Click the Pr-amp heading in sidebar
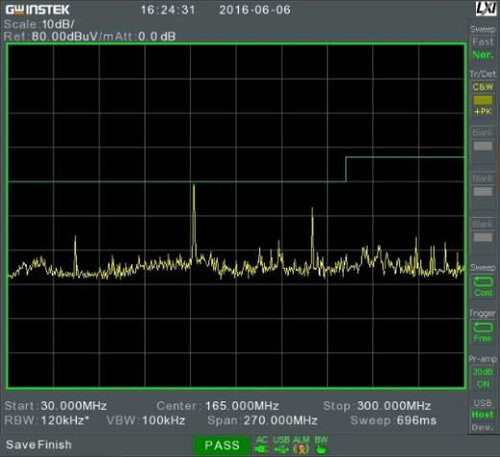 pyautogui.click(x=482, y=359)
